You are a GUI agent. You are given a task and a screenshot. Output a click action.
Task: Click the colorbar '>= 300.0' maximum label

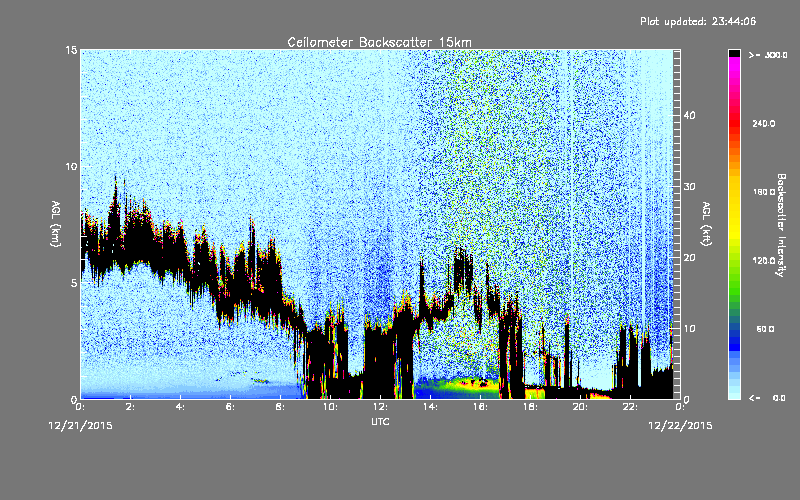[x=768, y=55]
